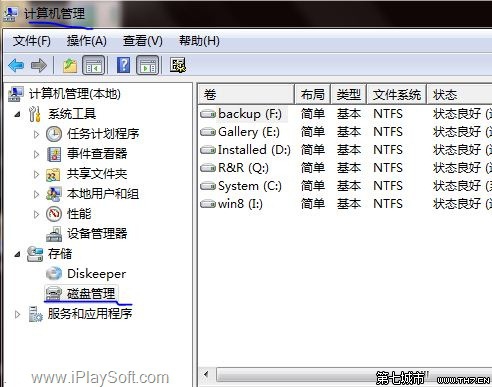Viewport: 492px width, 387px height.
Task: Click the drive icon for win8 (I:)
Action: (x=208, y=204)
